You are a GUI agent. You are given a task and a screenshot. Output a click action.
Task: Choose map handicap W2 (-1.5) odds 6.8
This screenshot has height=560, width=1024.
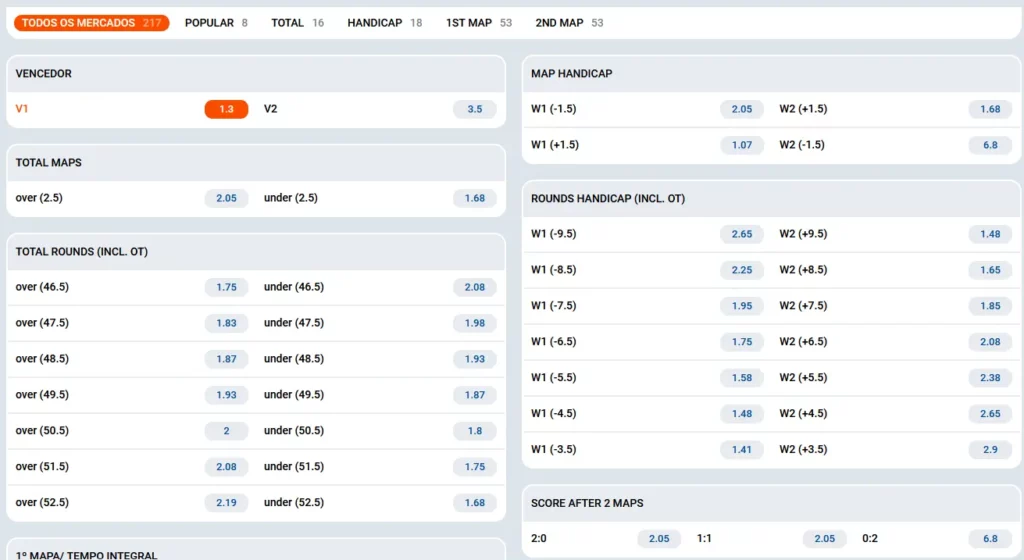(990, 145)
